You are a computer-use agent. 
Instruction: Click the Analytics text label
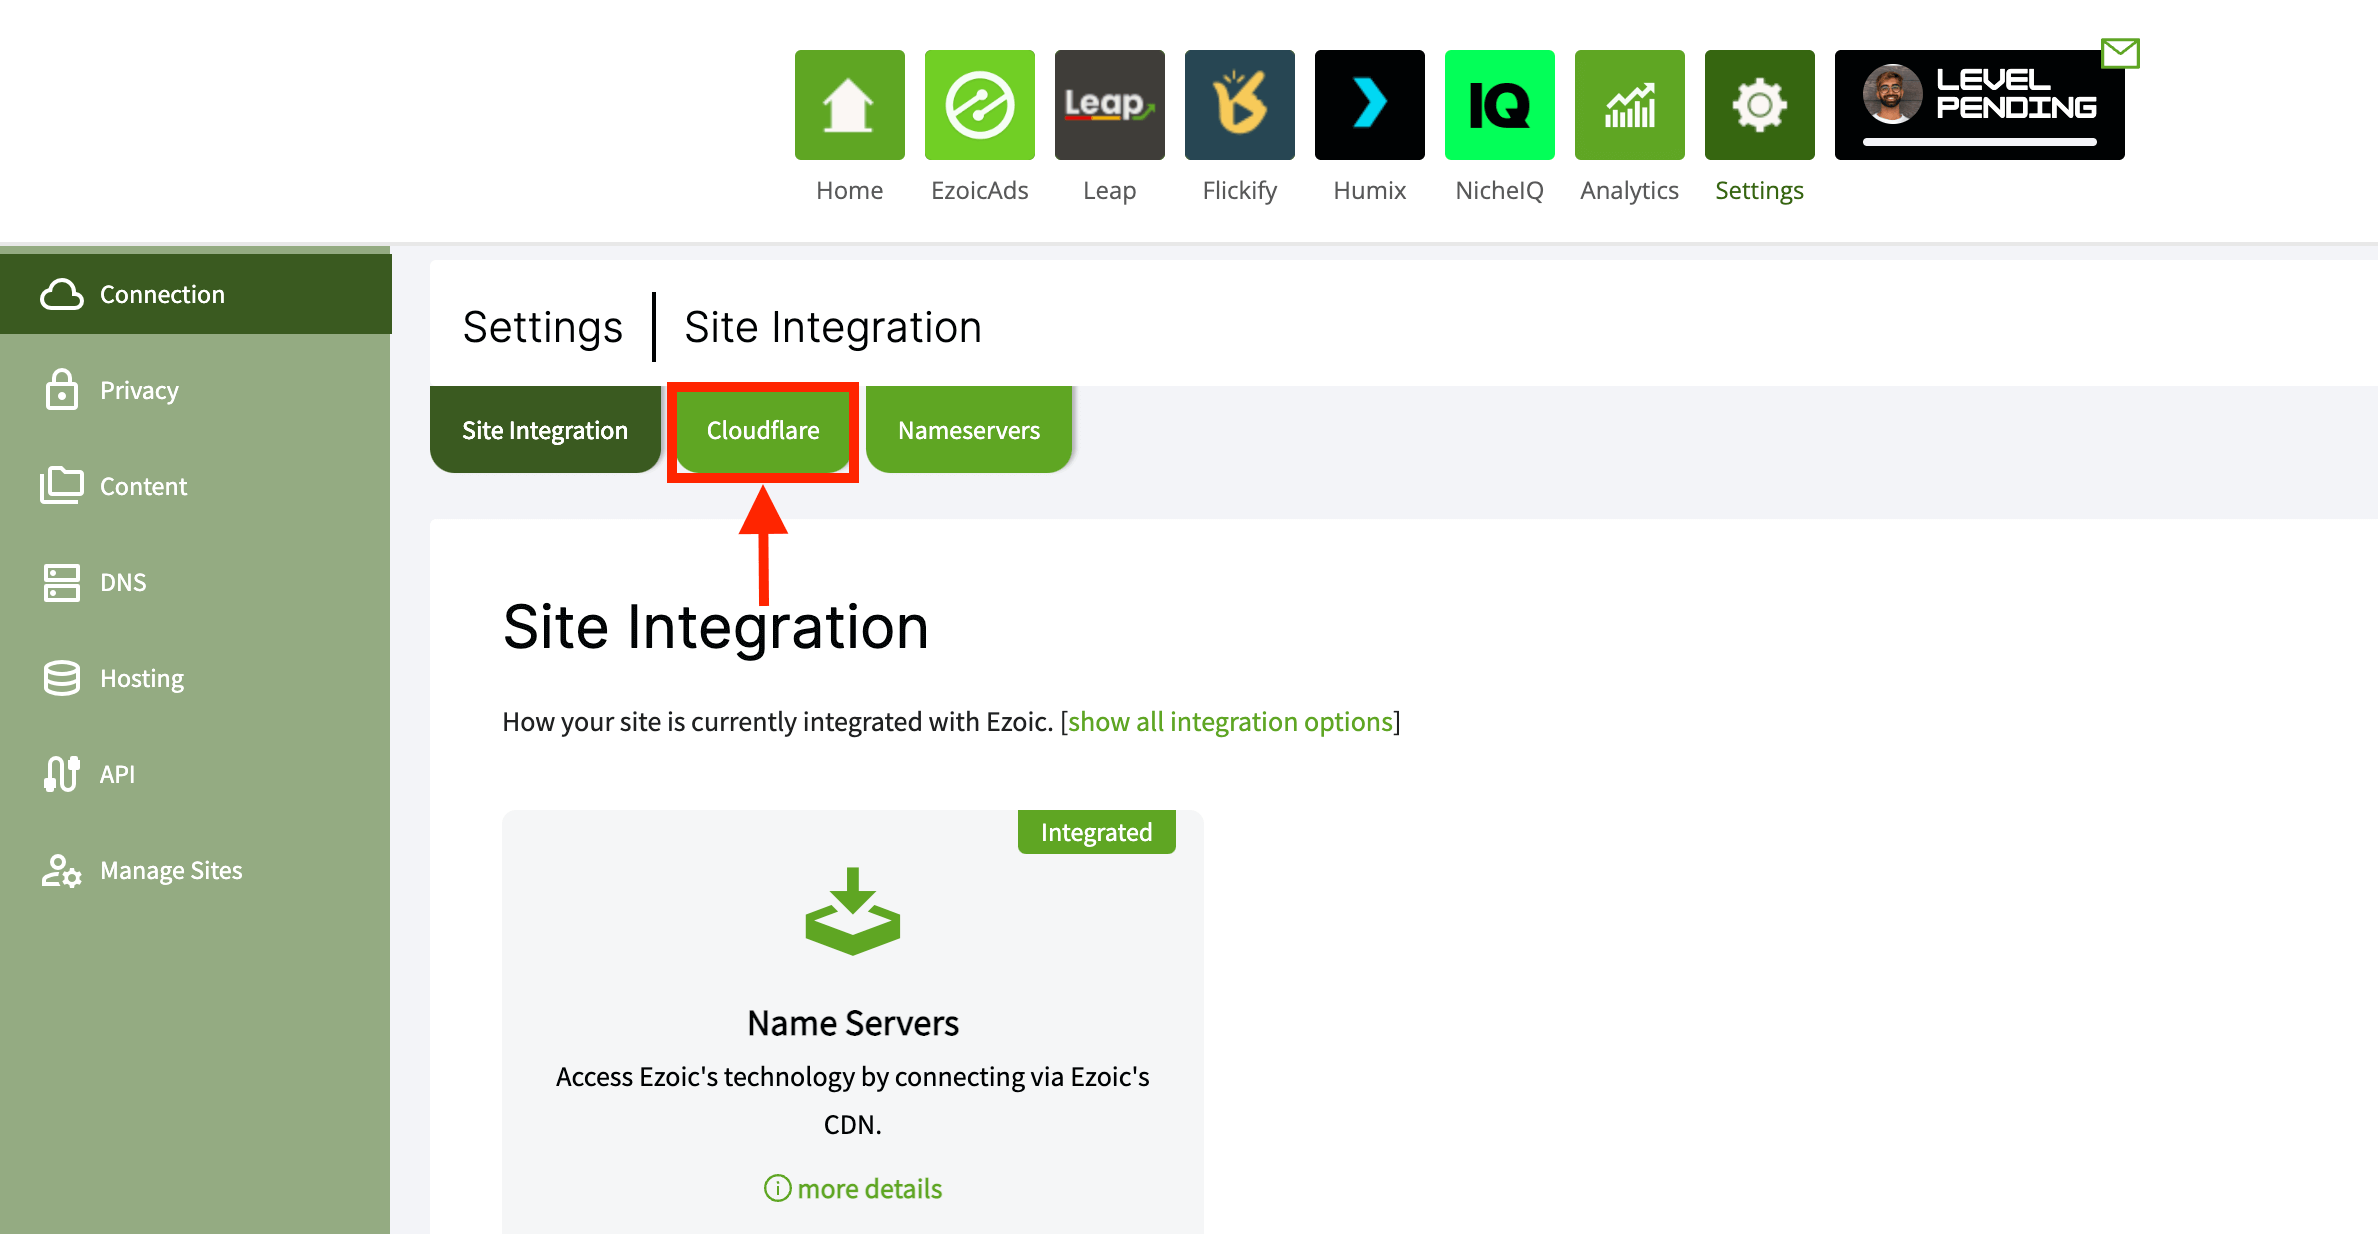(x=1629, y=190)
